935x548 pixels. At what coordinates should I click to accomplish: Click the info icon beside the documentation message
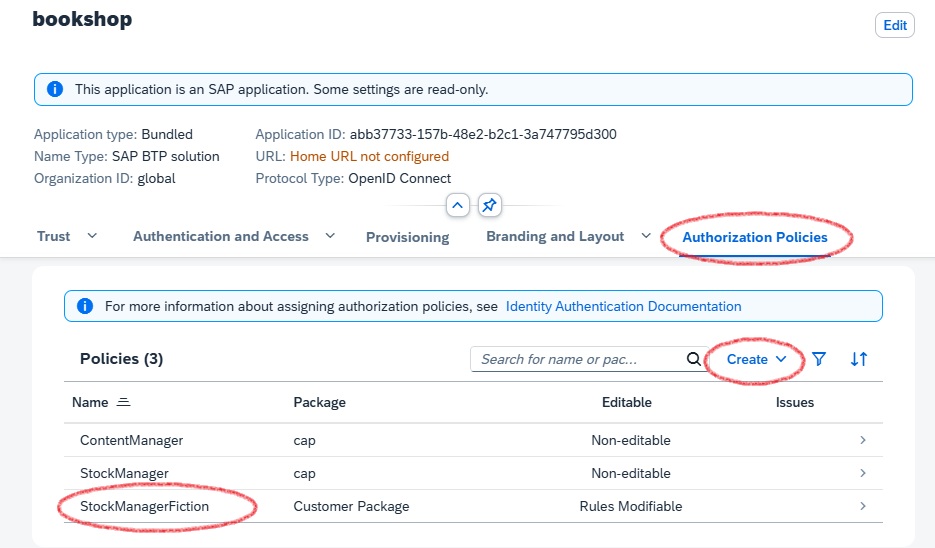[x=85, y=306]
